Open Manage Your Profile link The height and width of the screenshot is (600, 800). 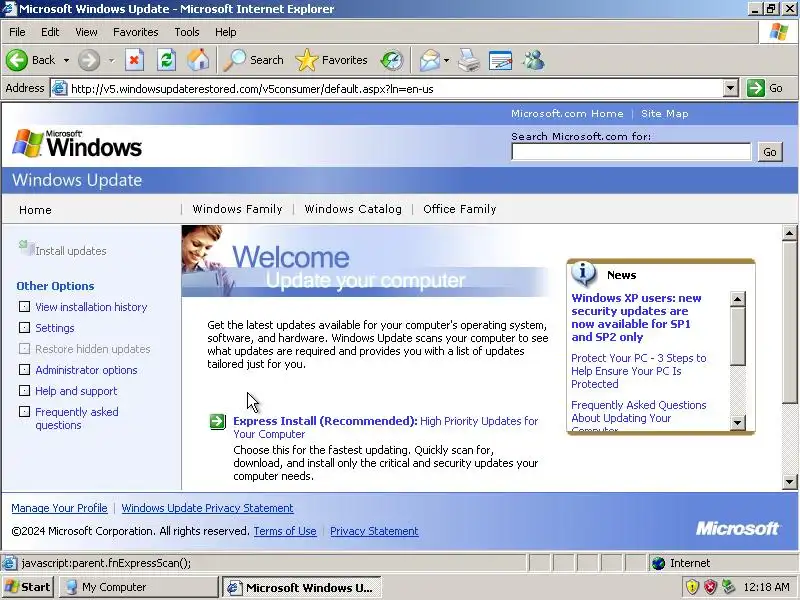[x=59, y=508]
